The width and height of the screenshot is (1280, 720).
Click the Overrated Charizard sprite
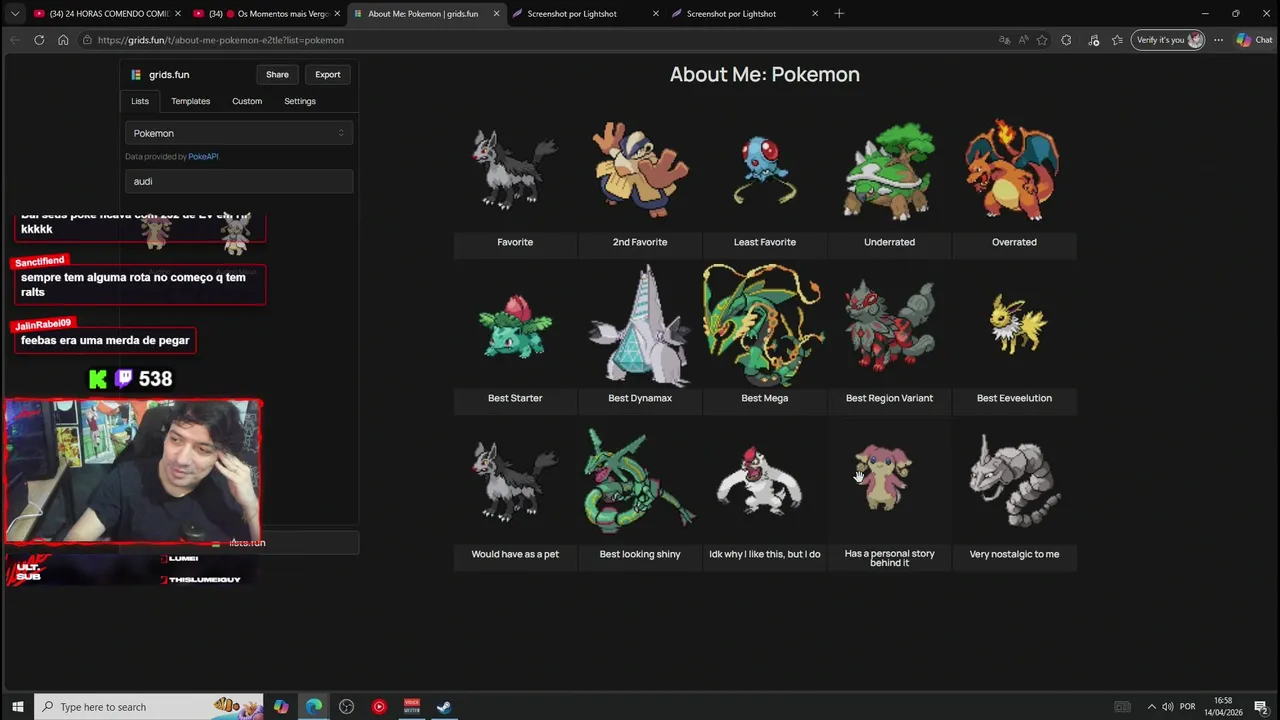pyautogui.click(x=1013, y=170)
